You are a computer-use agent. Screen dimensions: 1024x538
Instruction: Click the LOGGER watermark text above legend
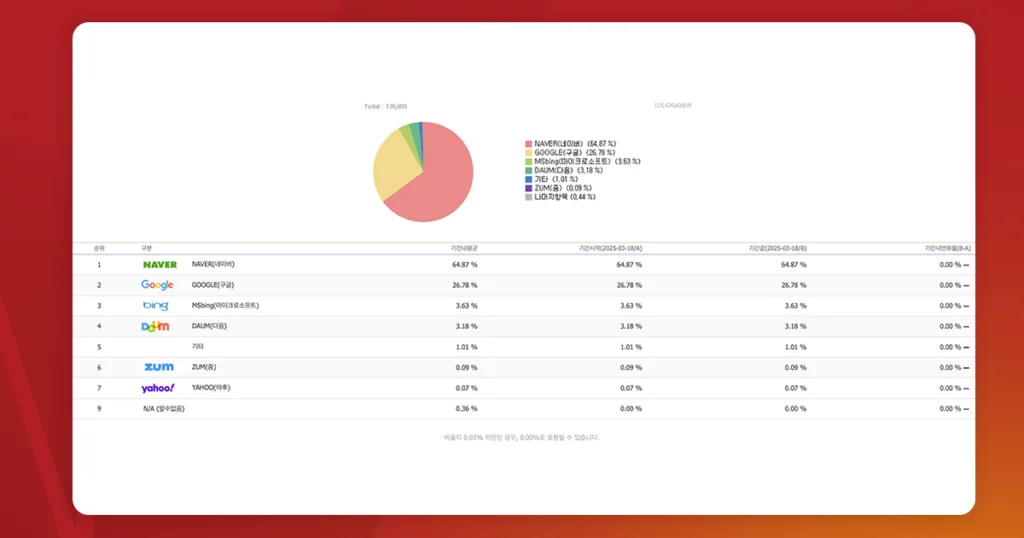[x=673, y=105]
